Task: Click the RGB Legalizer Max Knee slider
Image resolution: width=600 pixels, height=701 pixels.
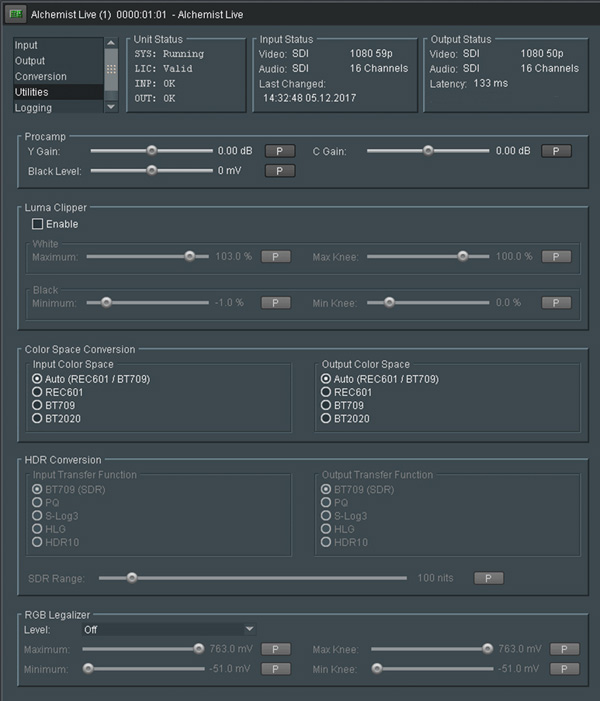Action: 432,649
